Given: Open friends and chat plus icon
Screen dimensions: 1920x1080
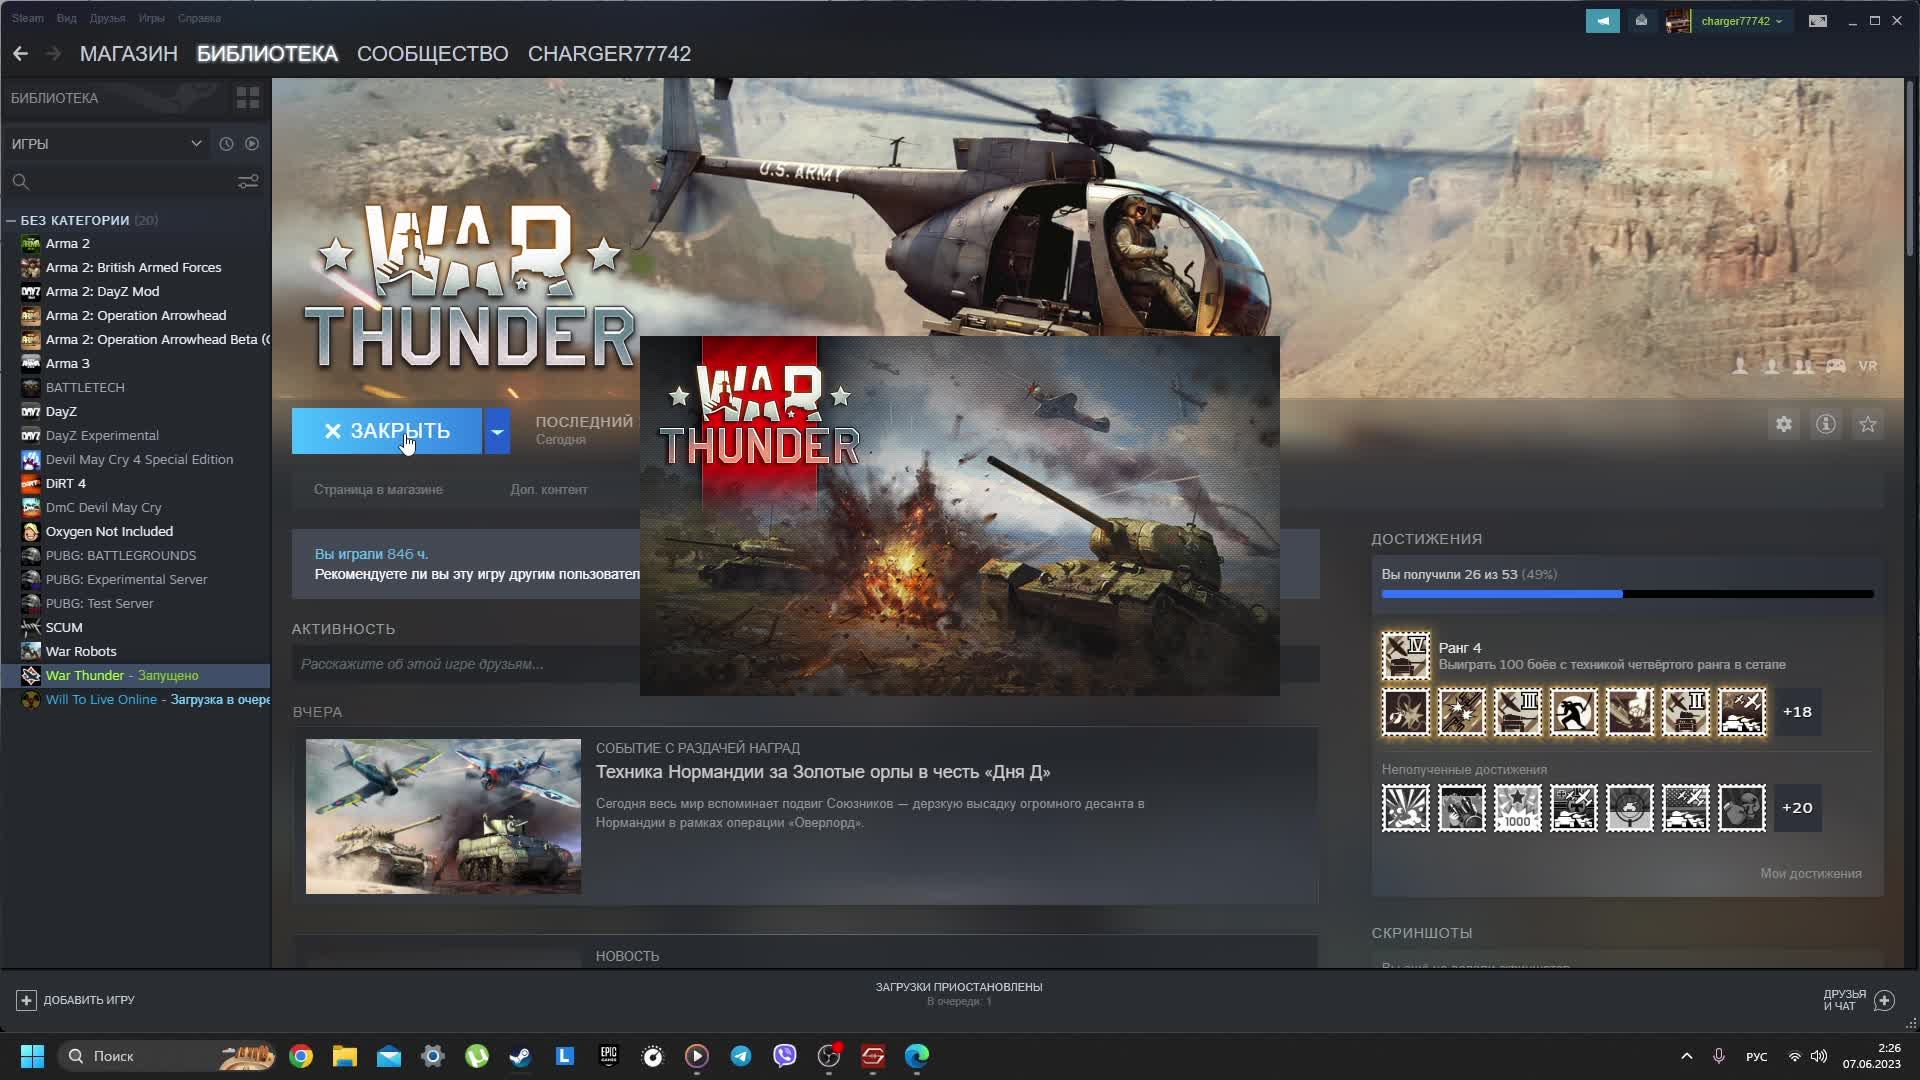Looking at the screenshot, I should (x=1884, y=1000).
